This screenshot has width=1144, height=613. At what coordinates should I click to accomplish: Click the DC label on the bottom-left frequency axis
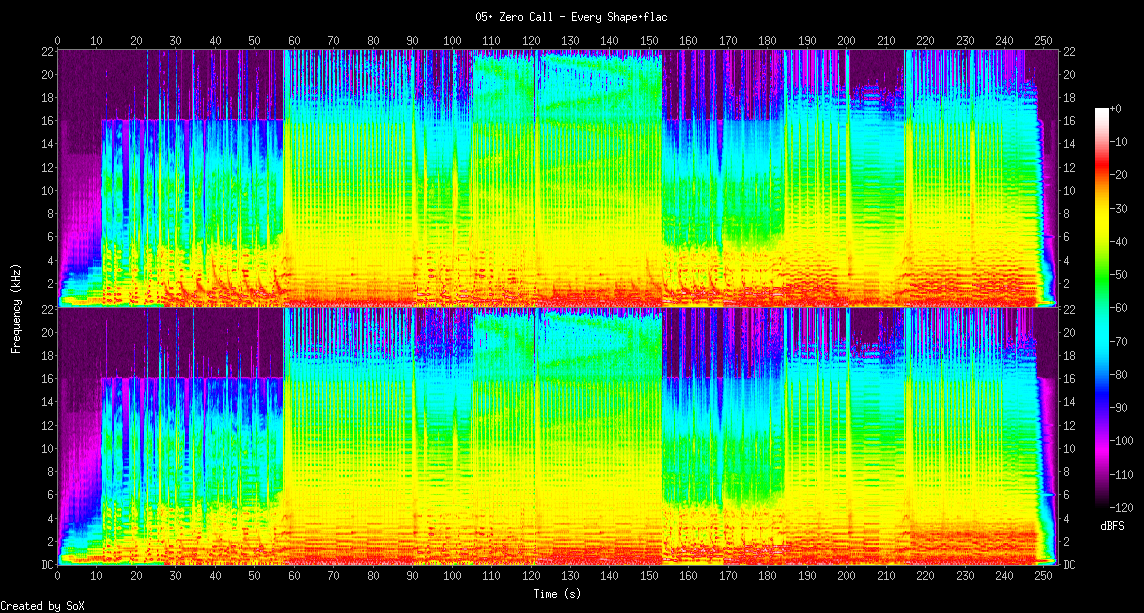[x=45, y=565]
